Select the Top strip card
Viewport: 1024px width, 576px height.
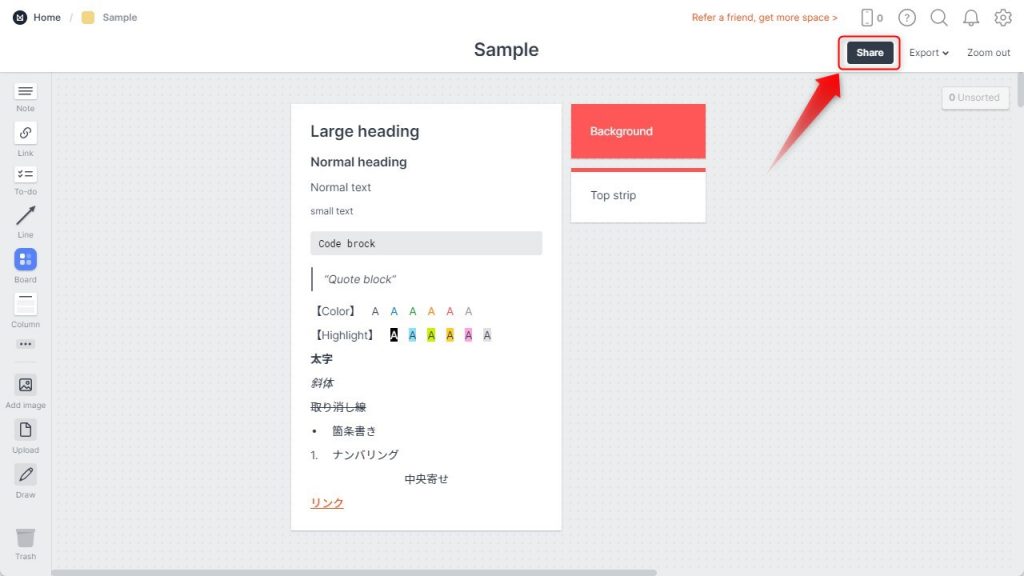tap(638, 195)
